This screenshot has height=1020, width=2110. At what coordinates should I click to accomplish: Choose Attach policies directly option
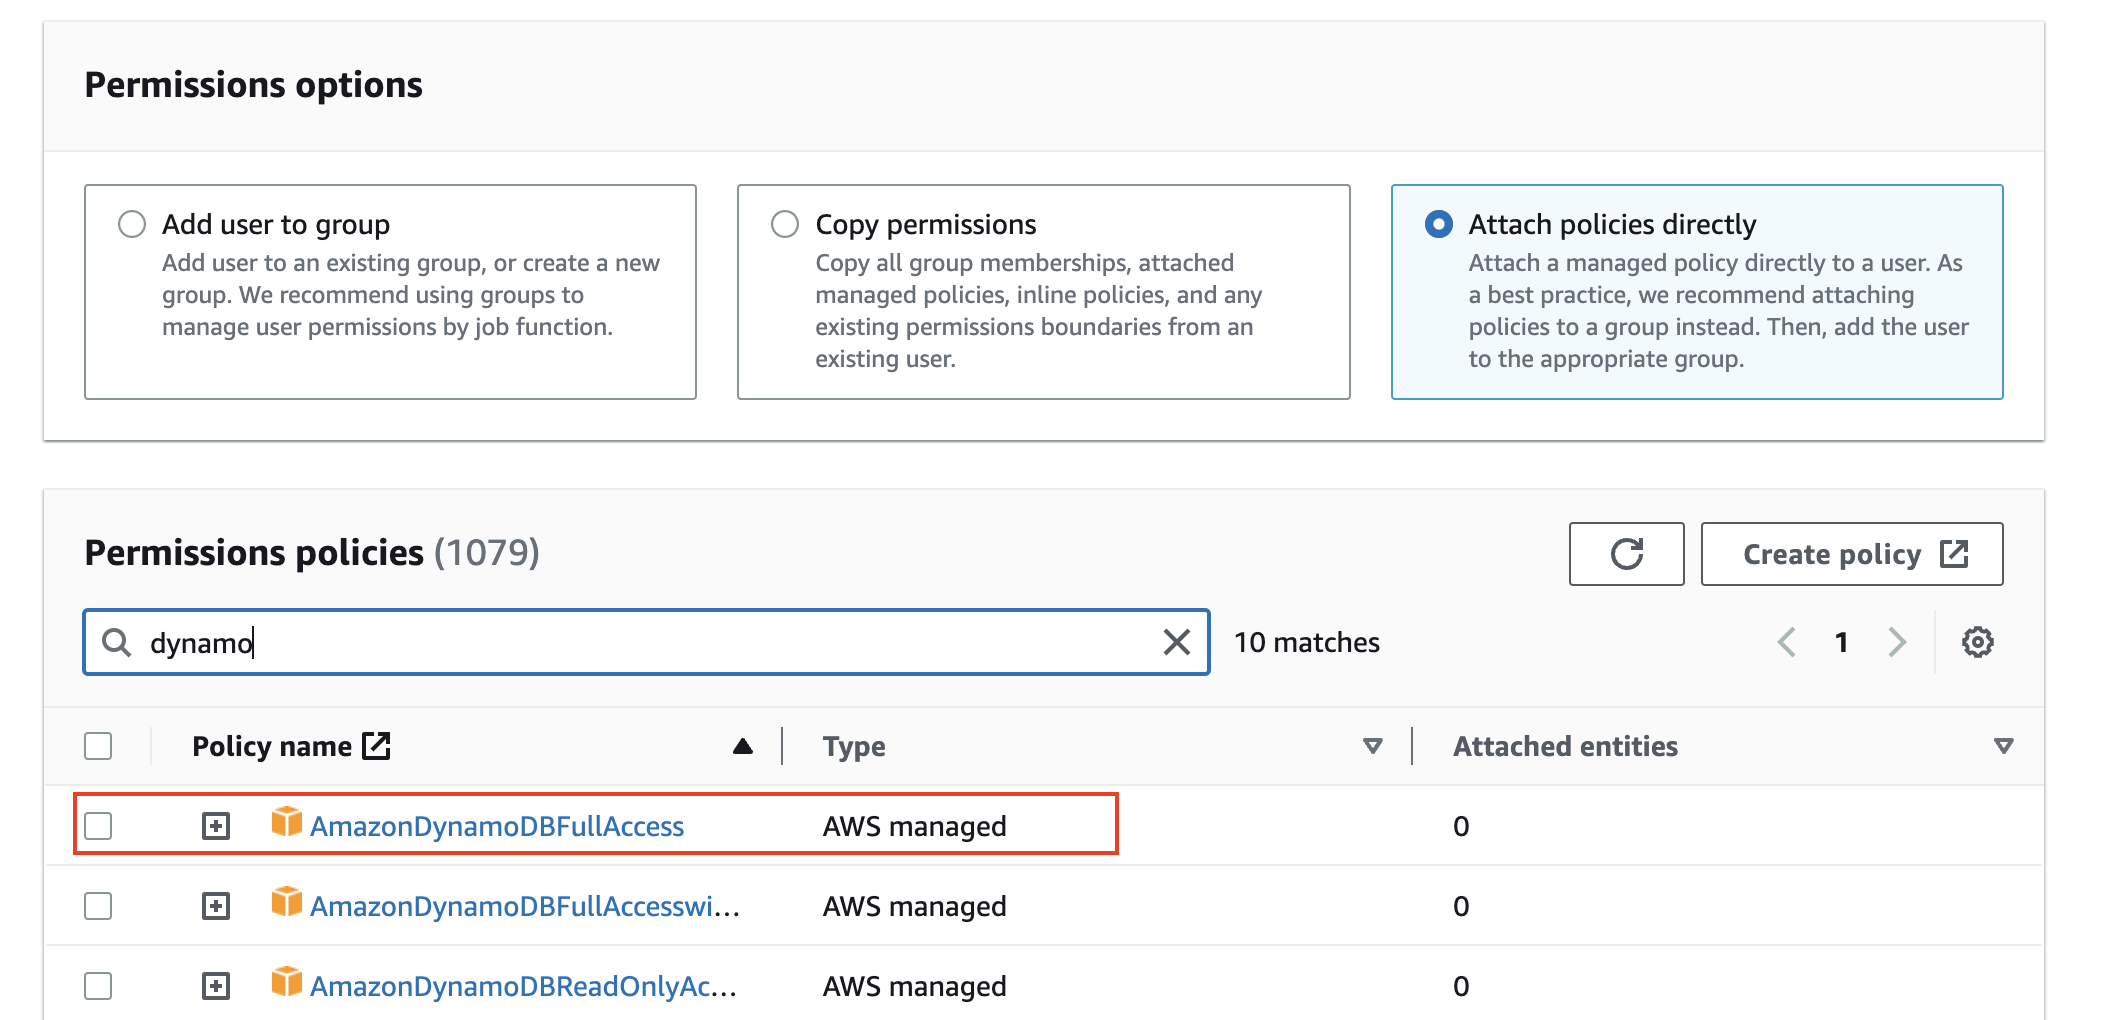(1438, 224)
